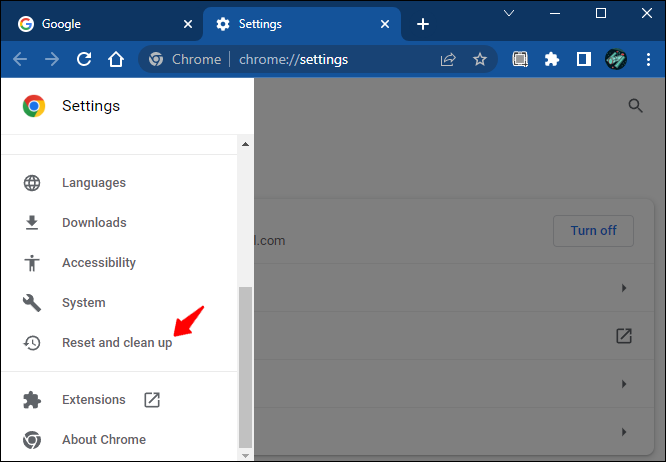Viewport: 666px width, 462px height.
Task: Close the Google tab
Action: (x=188, y=24)
